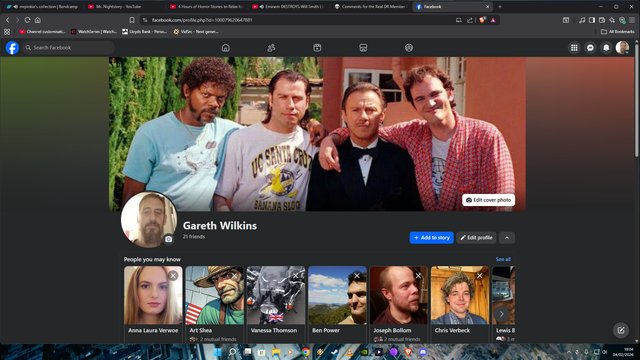
Task: Open account menu from profile avatar
Action: pos(622,48)
